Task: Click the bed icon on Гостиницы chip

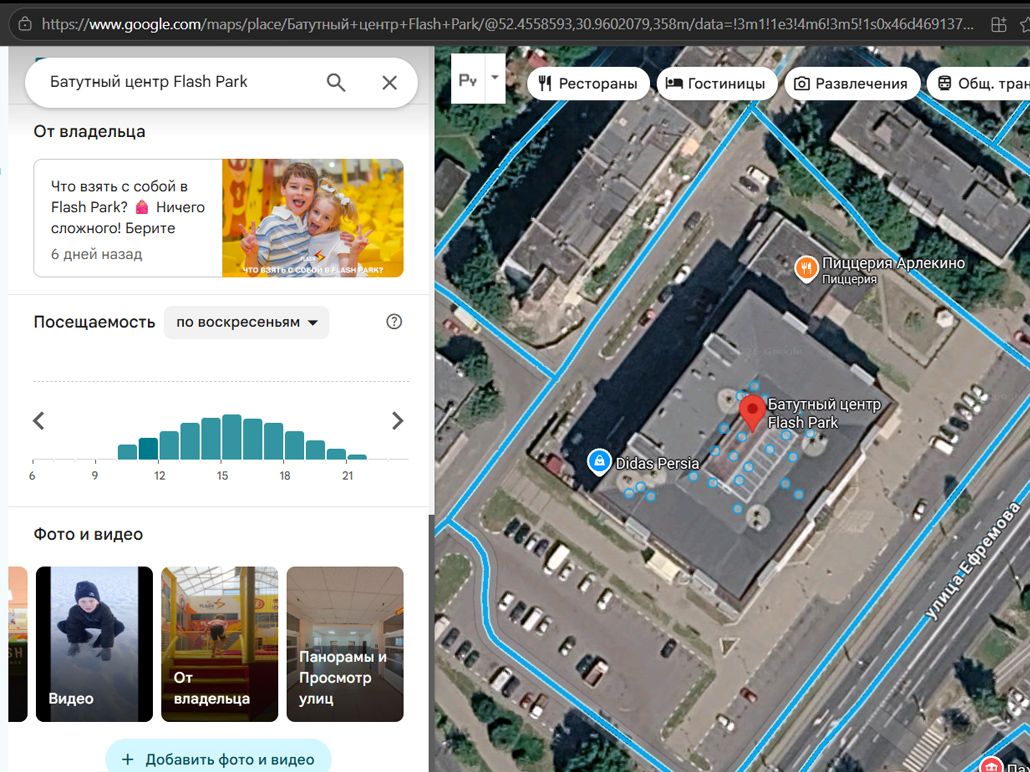Action: pos(674,83)
